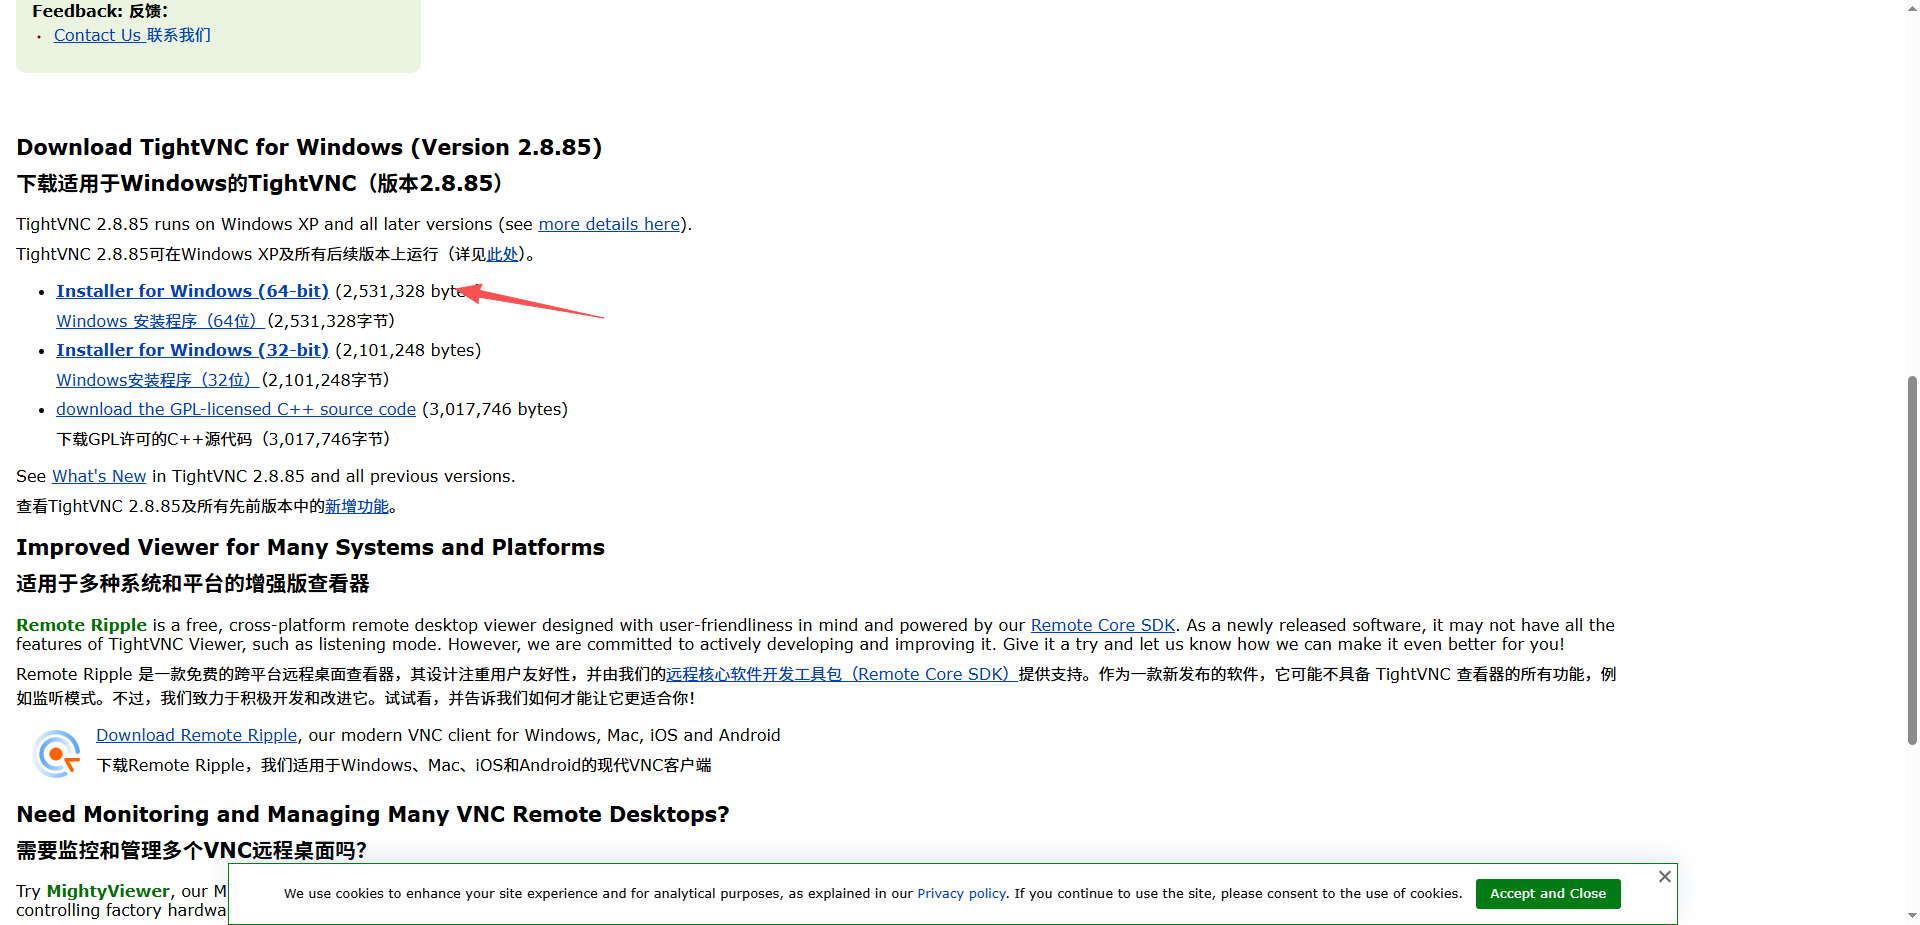Open the 此处 details link
Viewport: 1920px width, 925px height.
(502, 254)
